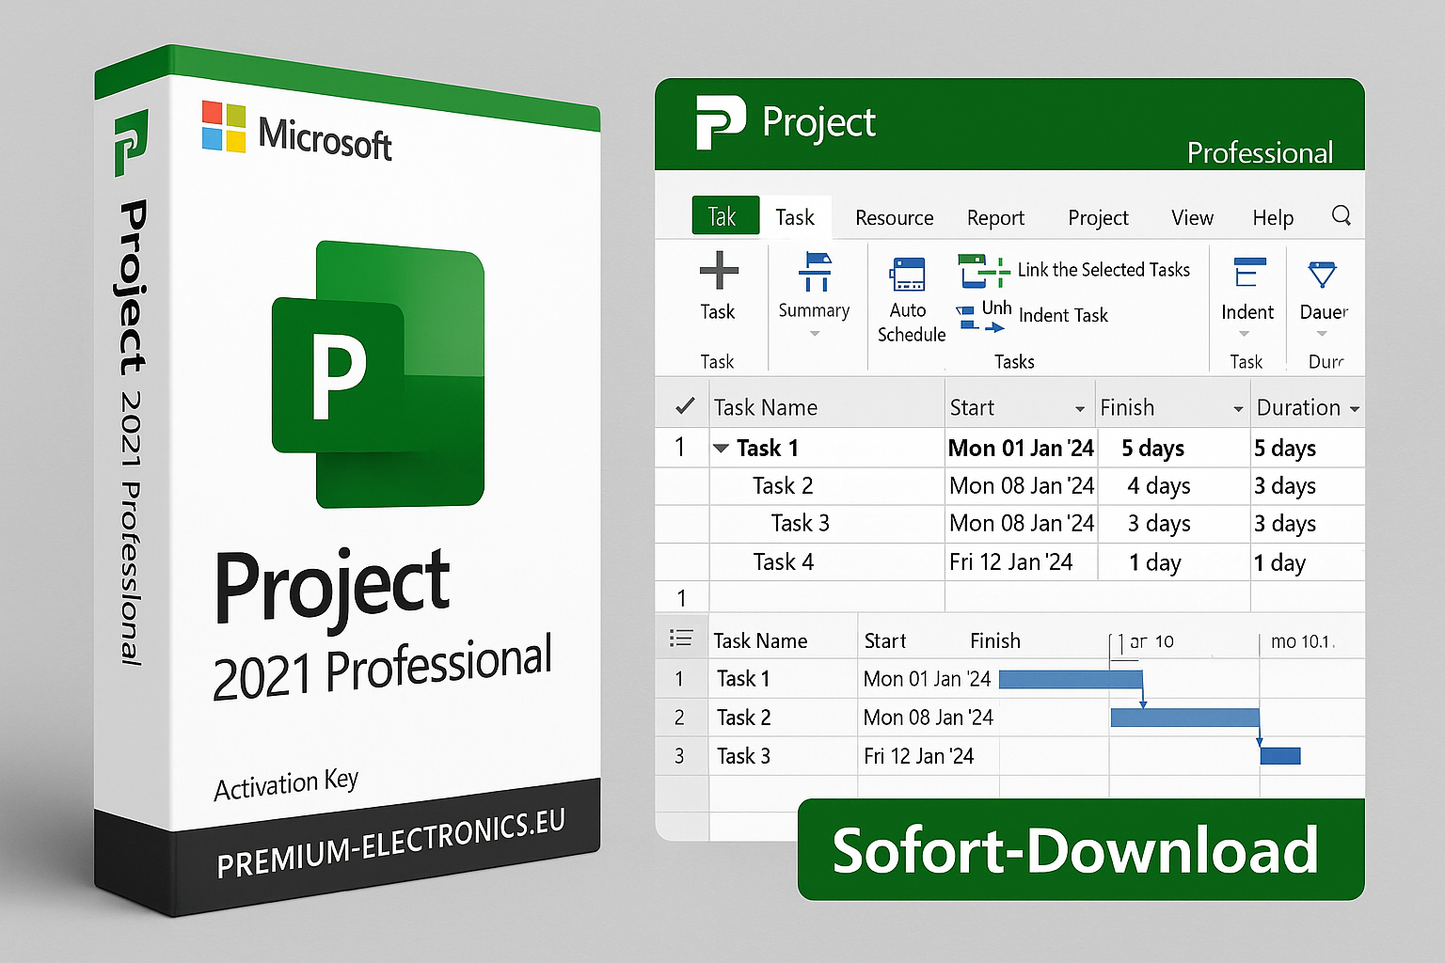
Task: Switch to the Resource ribbon tab
Action: [x=893, y=217]
